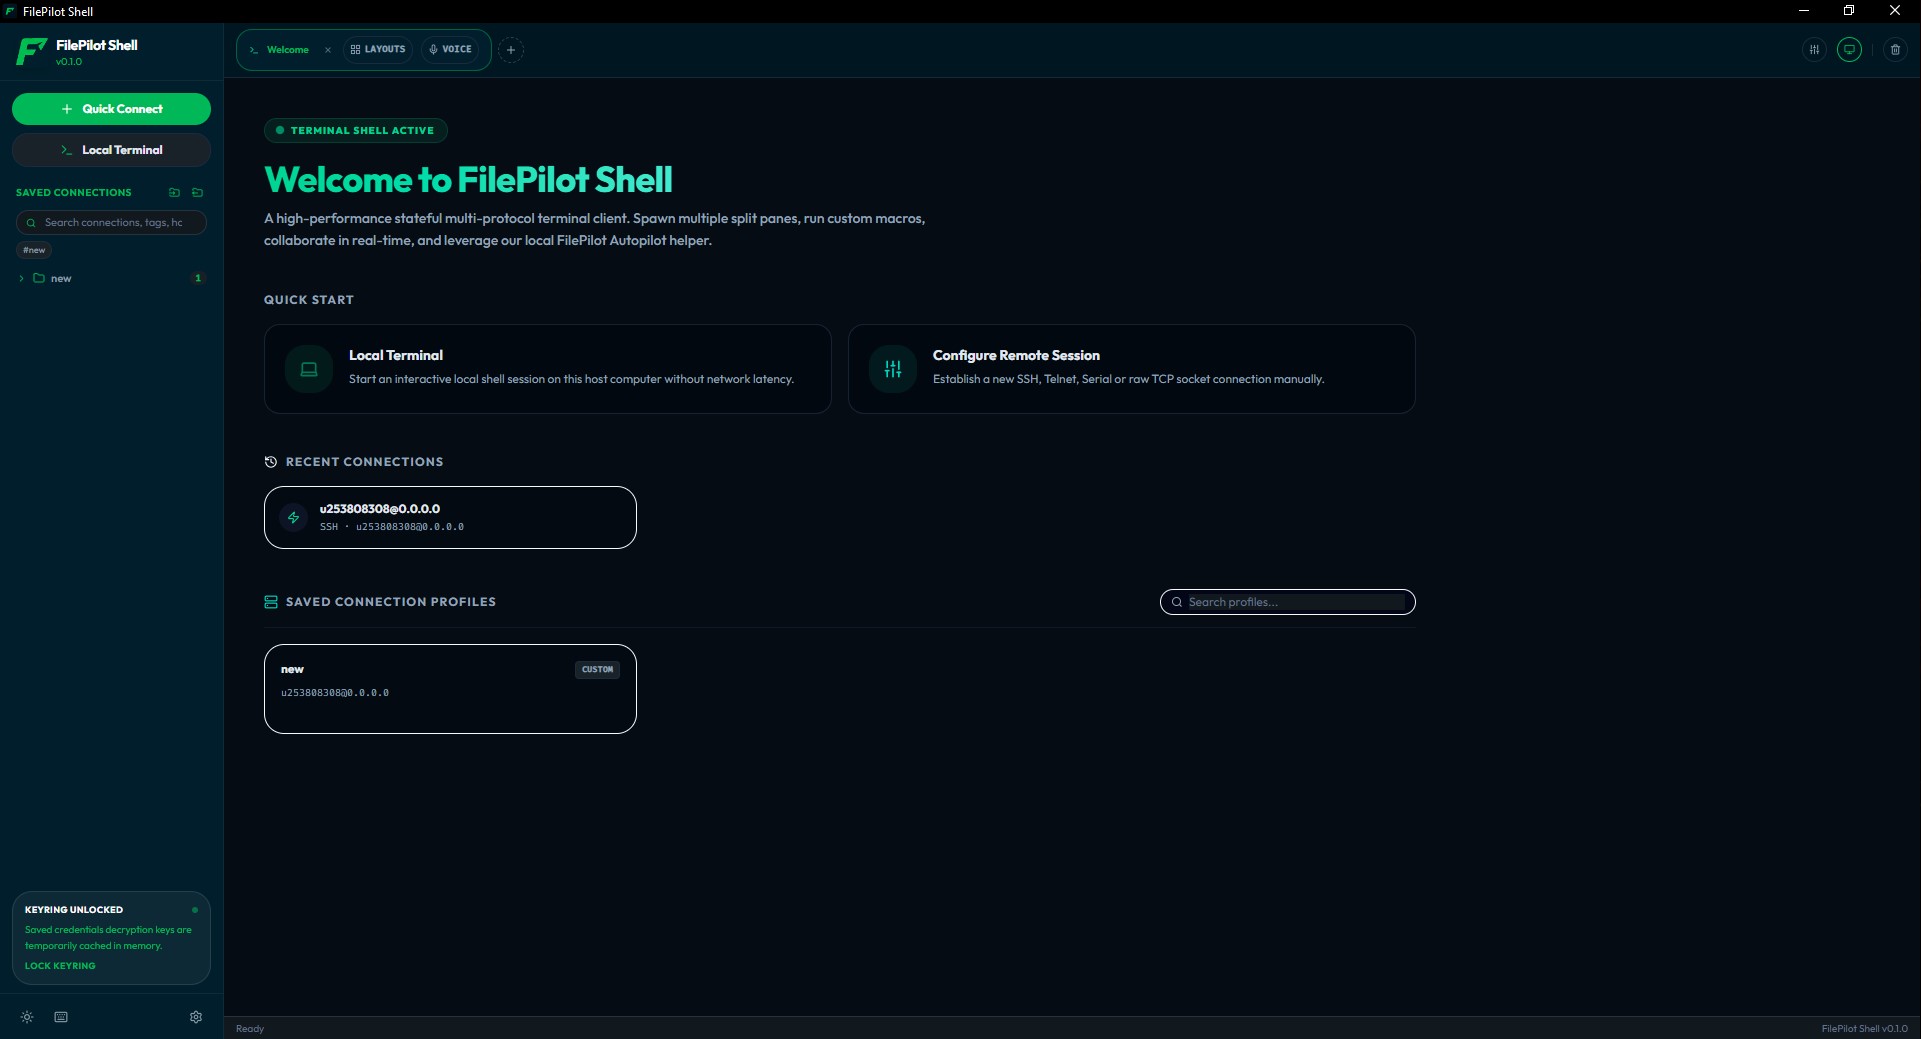Open the Layouts menu
Viewport: 1921px width, 1039px height.
coord(378,49)
